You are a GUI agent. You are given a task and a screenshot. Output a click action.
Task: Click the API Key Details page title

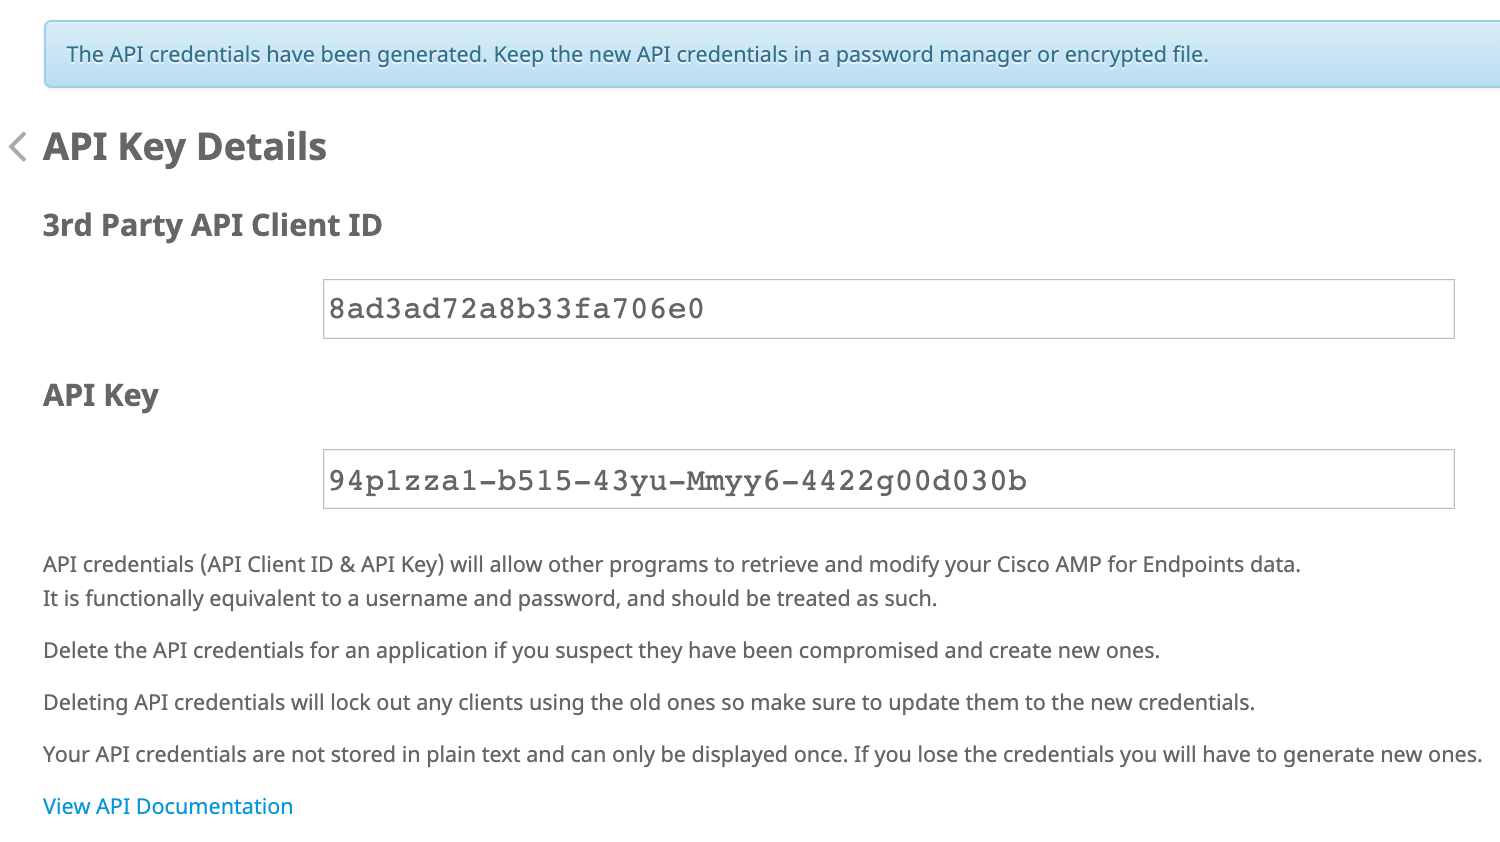pyautogui.click(x=184, y=147)
